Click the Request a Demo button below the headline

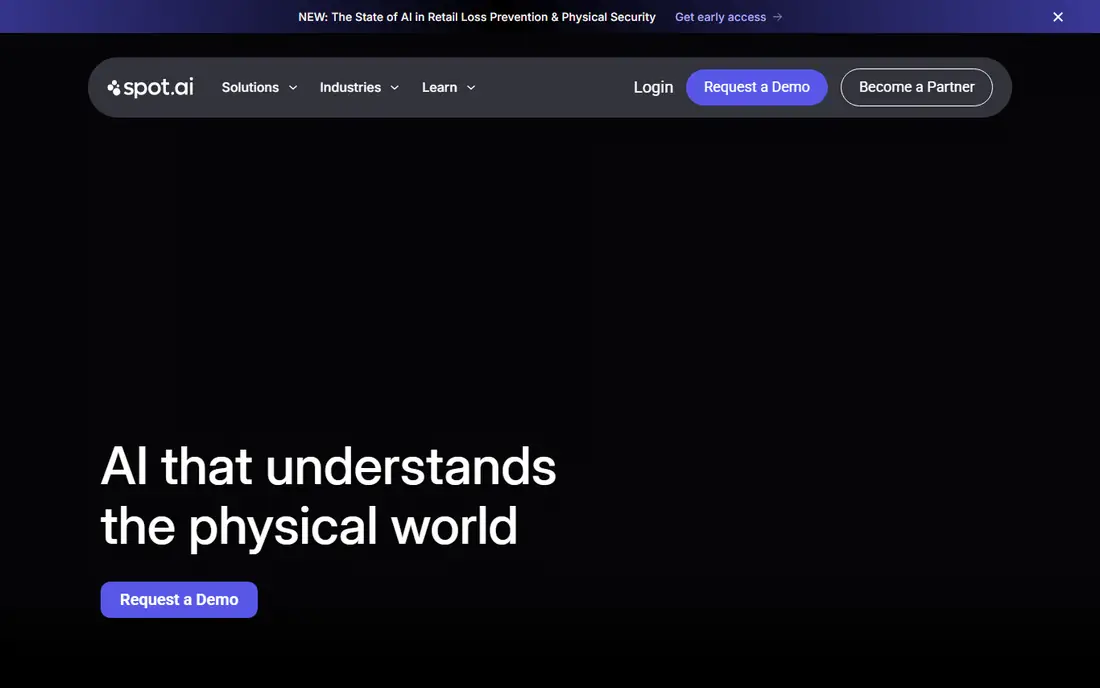(x=179, y=600)
